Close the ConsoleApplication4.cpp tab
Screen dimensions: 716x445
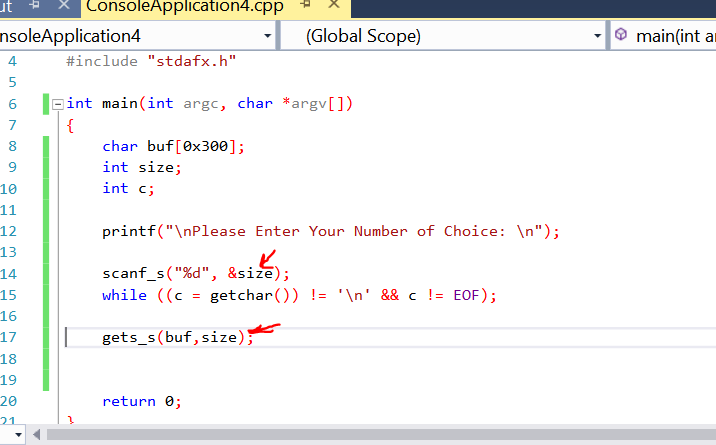[x=336, y=6]
